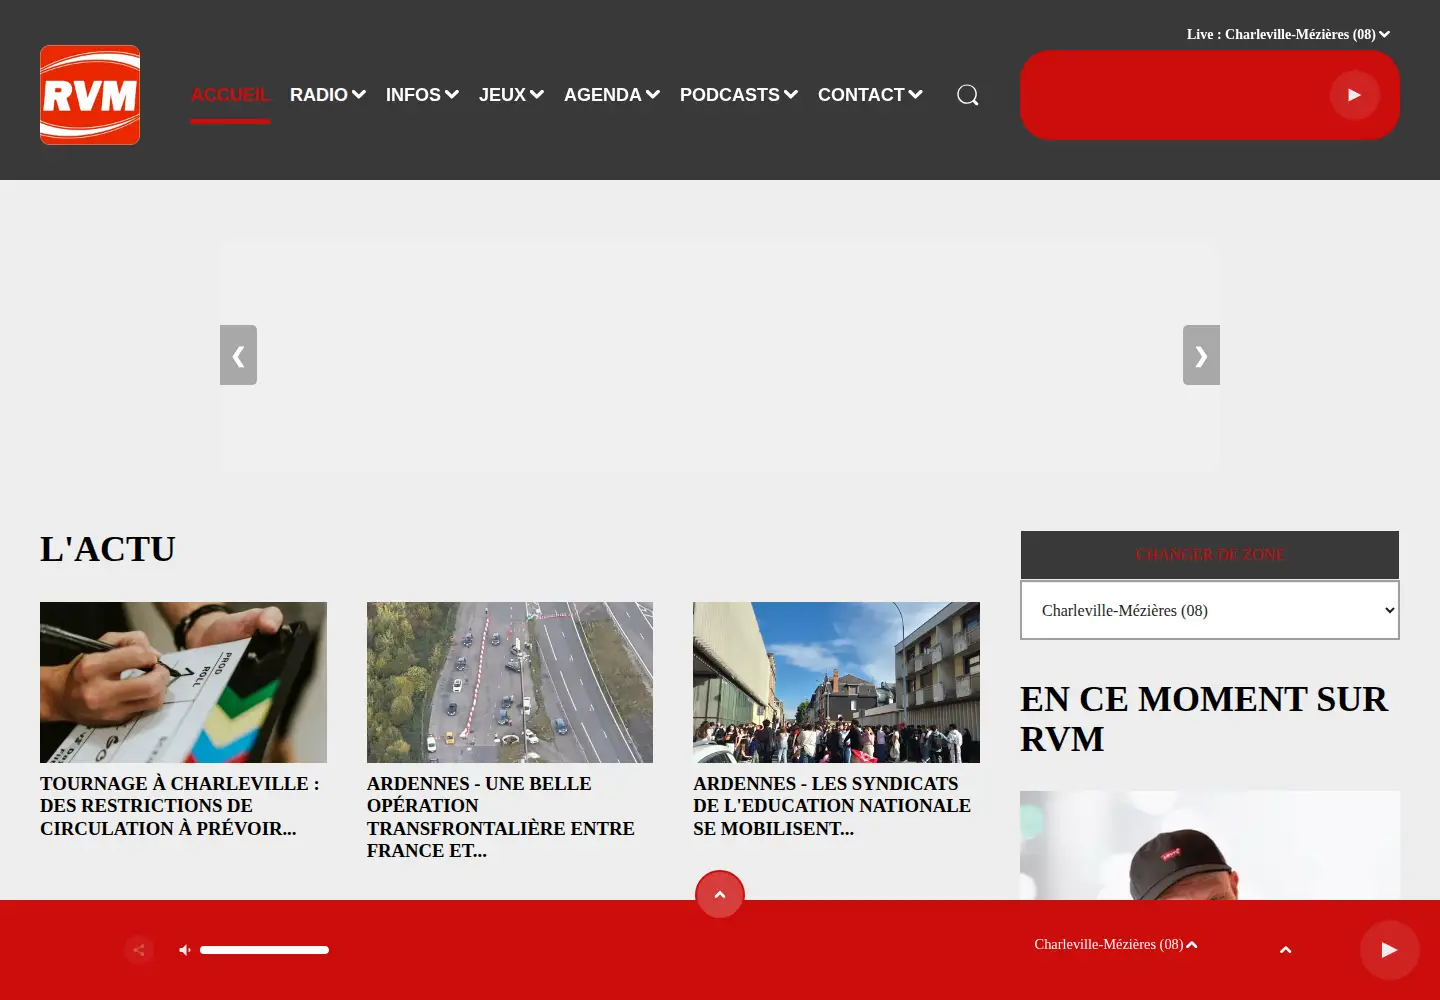
Task: Open the JEUX dropdown menu
Action: click(511, 95)
